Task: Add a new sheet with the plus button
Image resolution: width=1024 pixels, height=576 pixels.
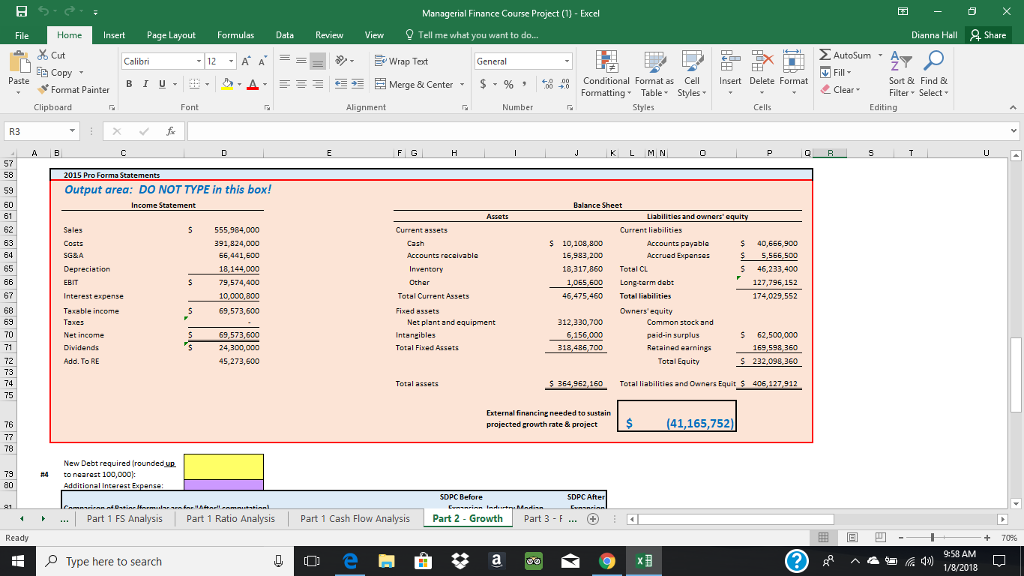Action: (x=593, y=519)
